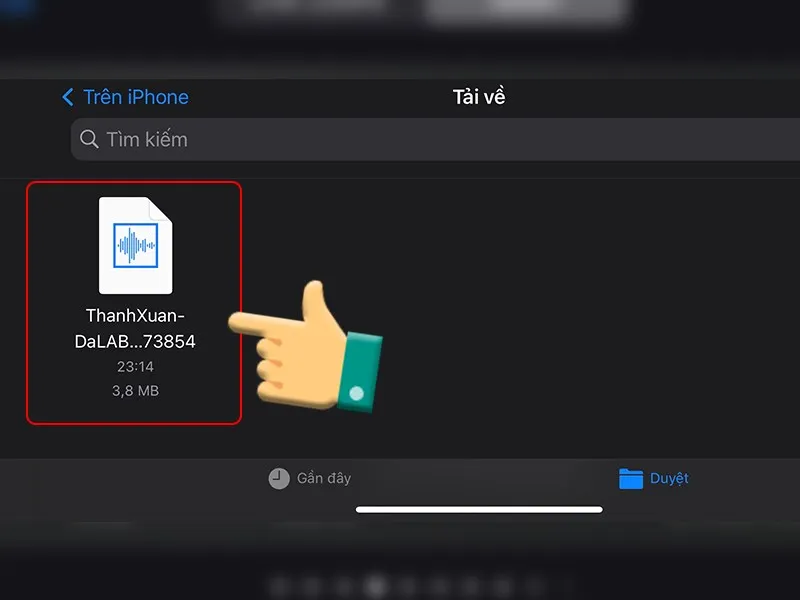This screenshot has width=800, height=600.
Task: Click the blurred right tab at top
Action: (525, 10)
